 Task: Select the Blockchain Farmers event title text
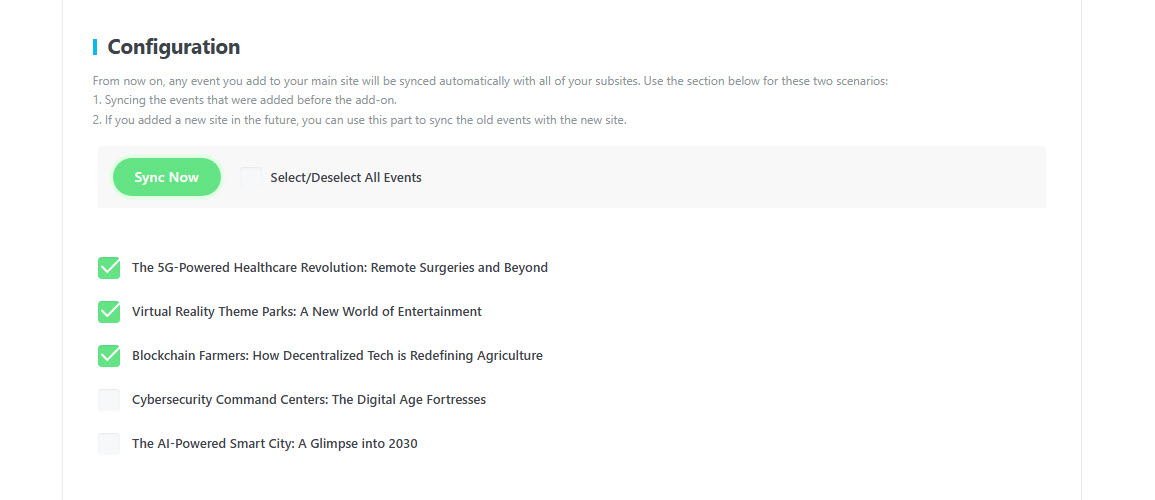(x=337, y=356)
